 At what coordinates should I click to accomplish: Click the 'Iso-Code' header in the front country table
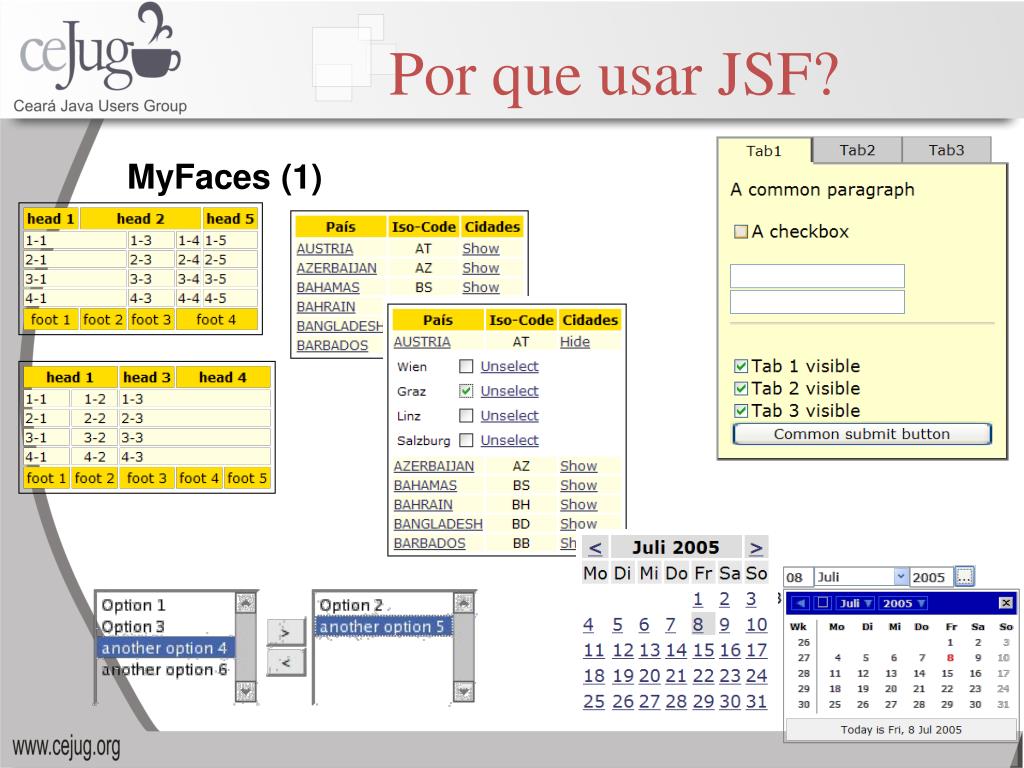point(520,320)
